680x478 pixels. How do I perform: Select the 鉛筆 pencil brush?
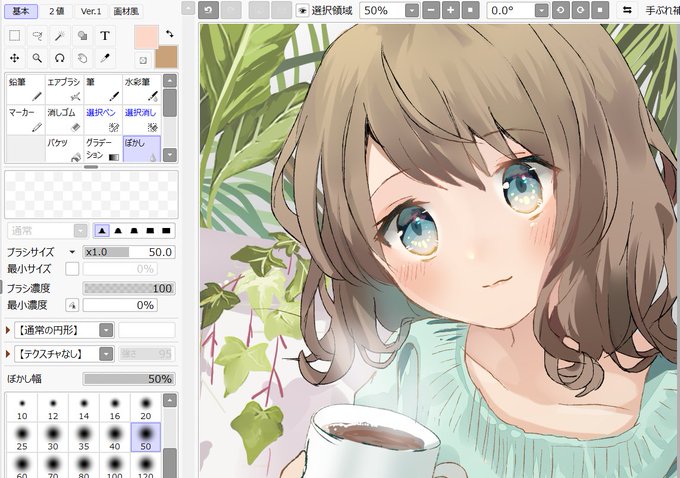[26, 89]
